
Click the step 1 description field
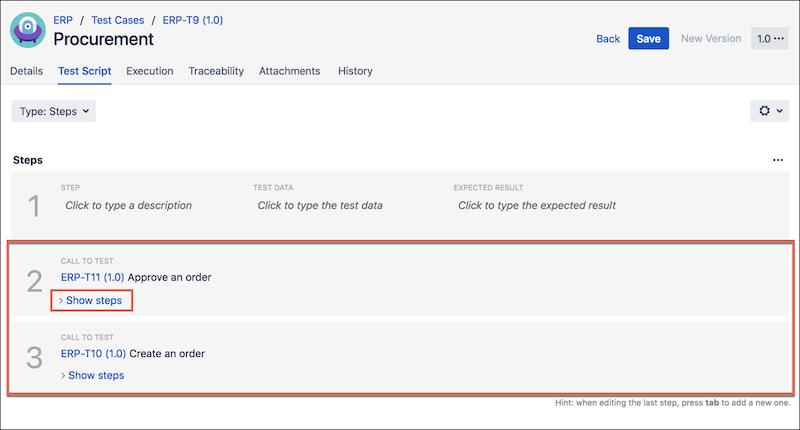pyautogui.click(x=128, y=205)
